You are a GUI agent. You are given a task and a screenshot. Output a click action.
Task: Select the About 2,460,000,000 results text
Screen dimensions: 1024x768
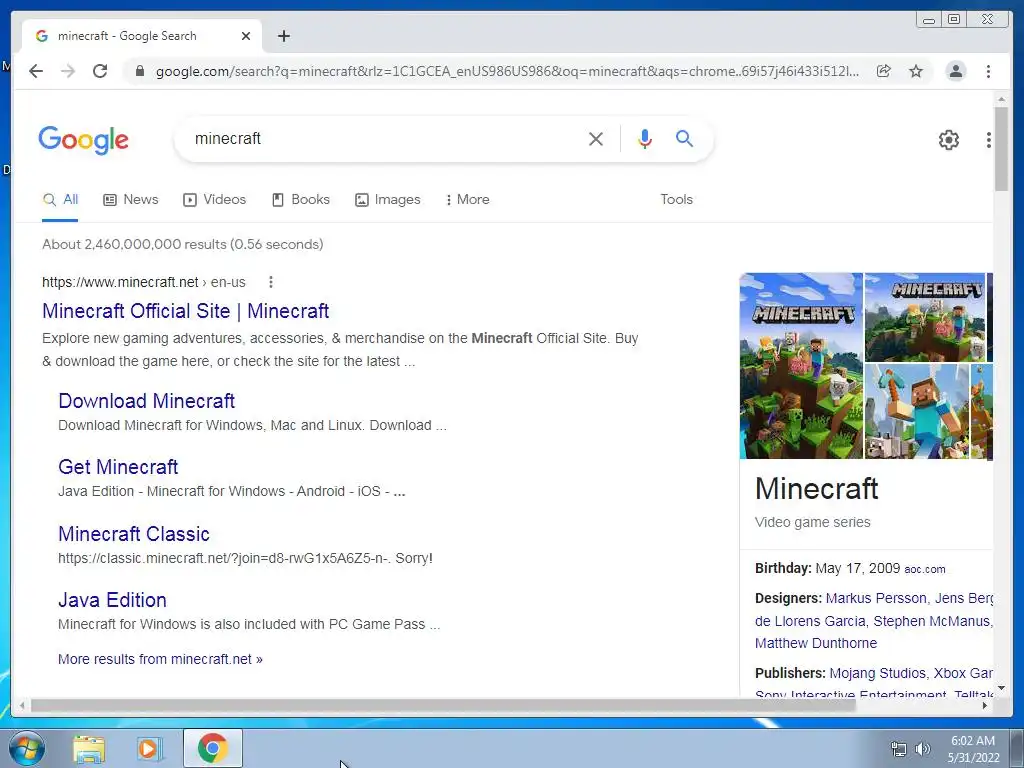183,244
